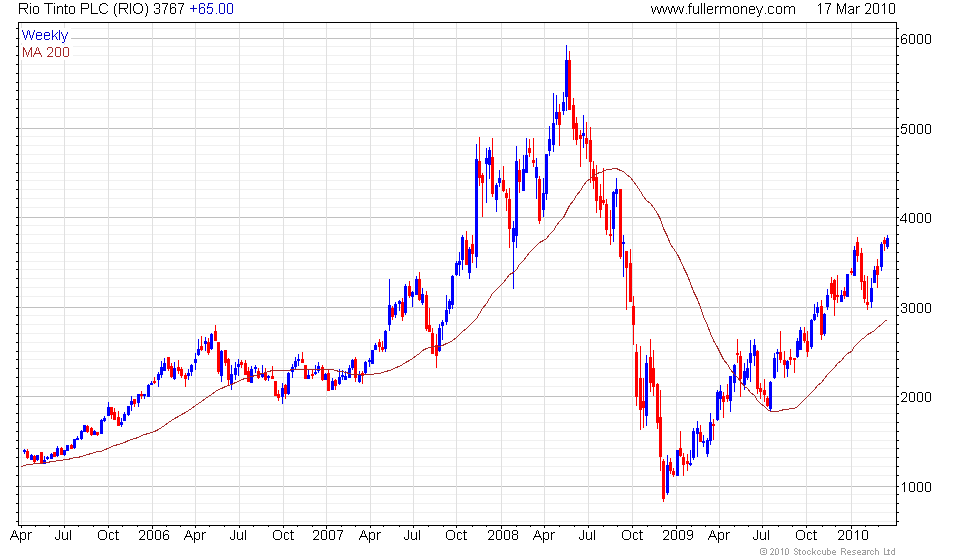Click the 2009 year label on the time axis
The width and height of the screenshot is (980, 560).
pos(678,535)
